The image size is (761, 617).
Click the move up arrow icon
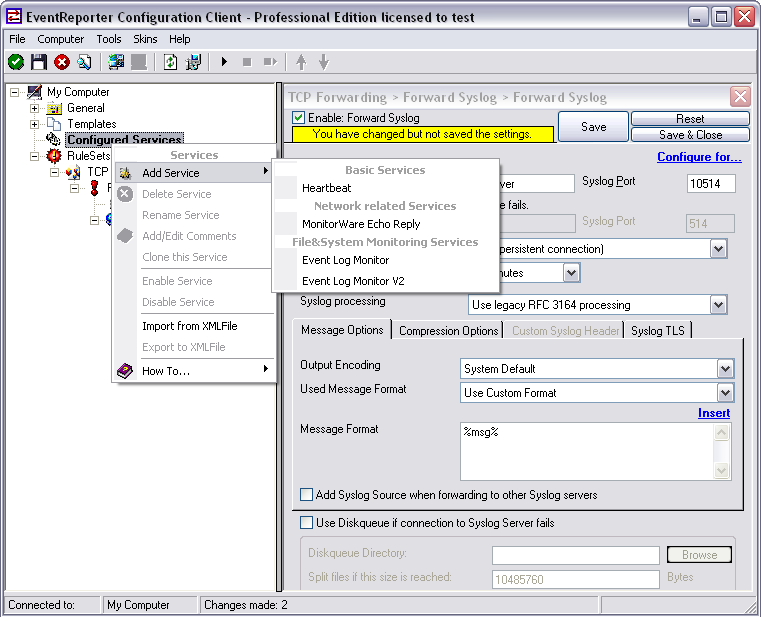click(x=301, y=62)
